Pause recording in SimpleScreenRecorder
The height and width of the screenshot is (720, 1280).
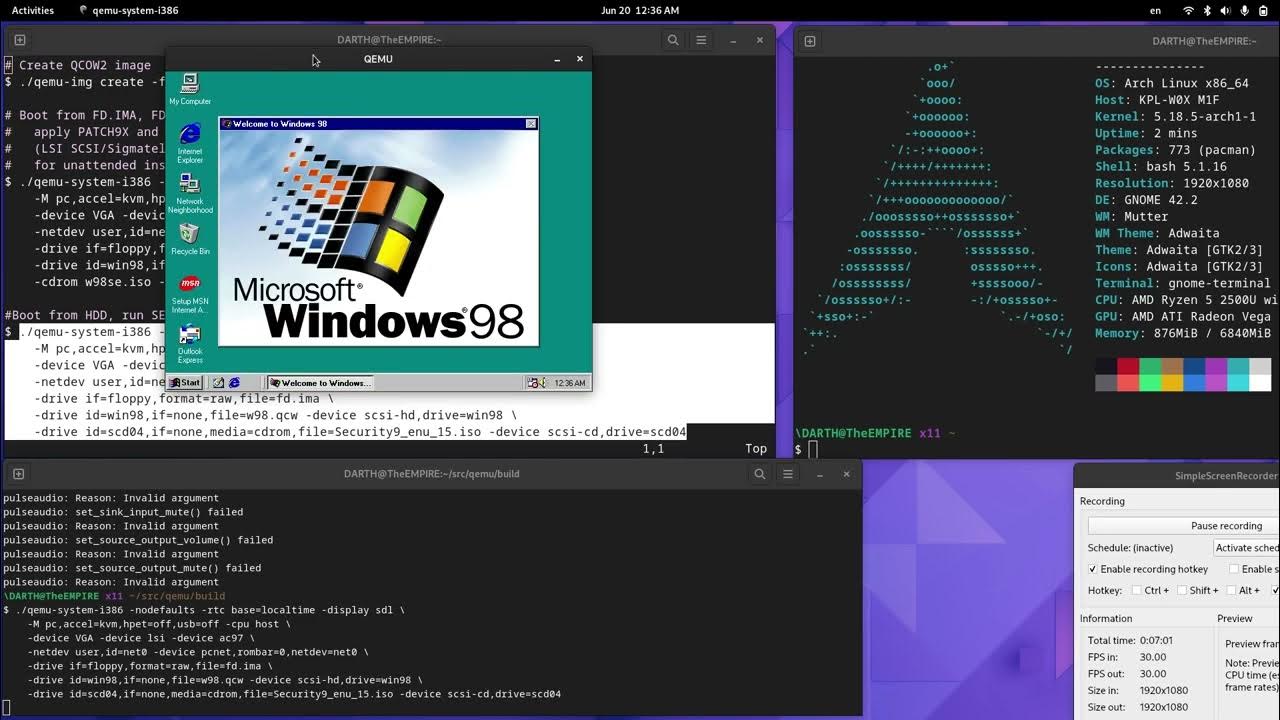point(1184,526)
